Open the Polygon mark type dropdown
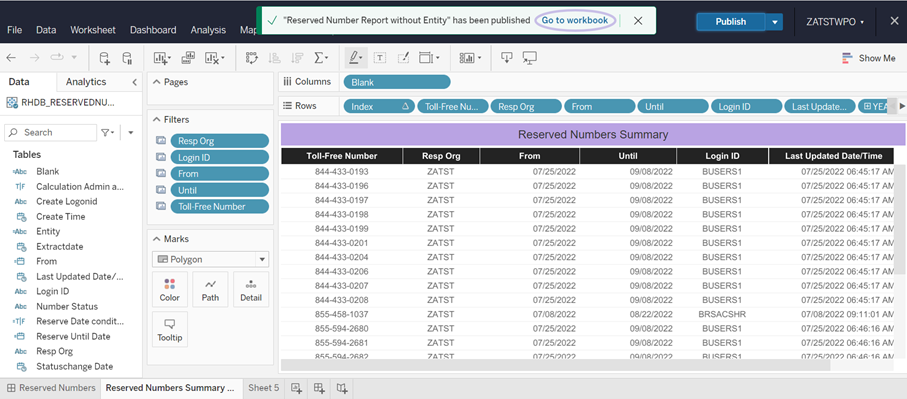This screenshot has width=907, height=399. coord(211,260)
